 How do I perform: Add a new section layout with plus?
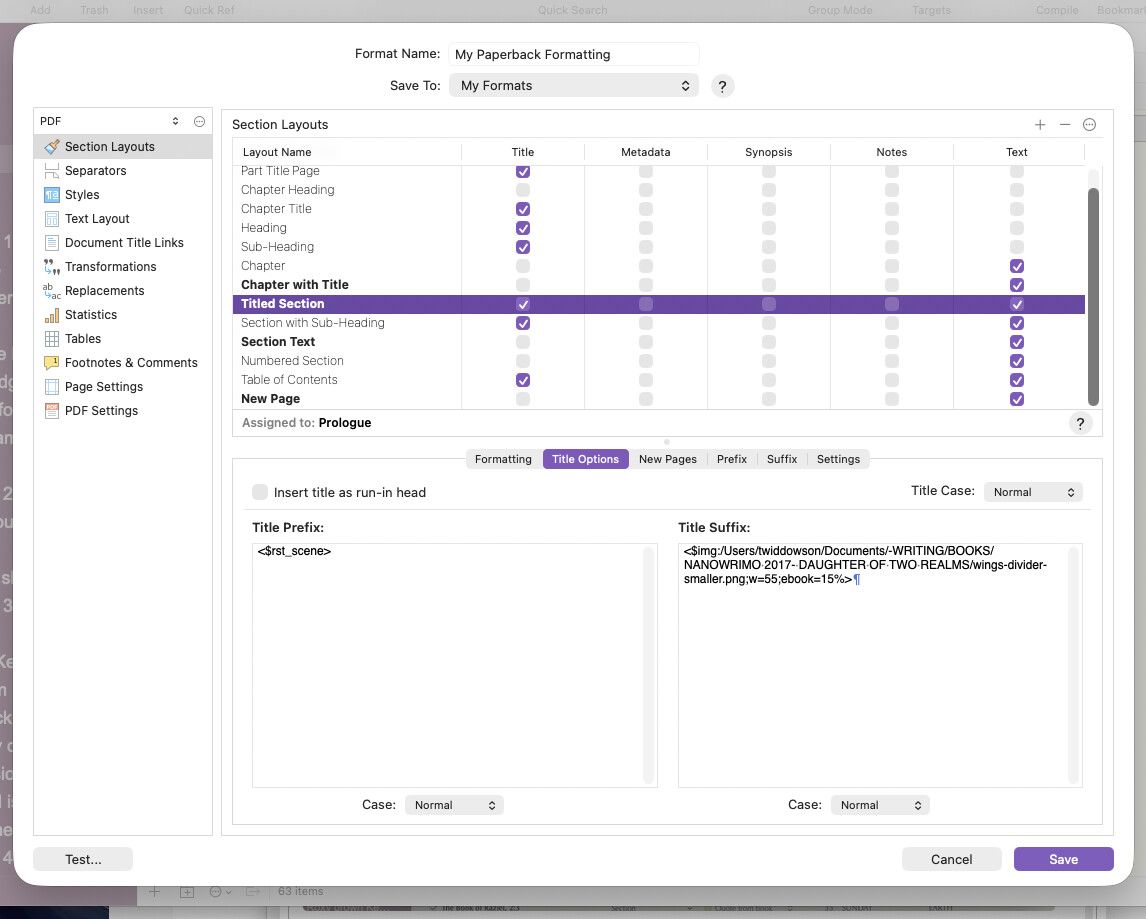pos(1040,125)
